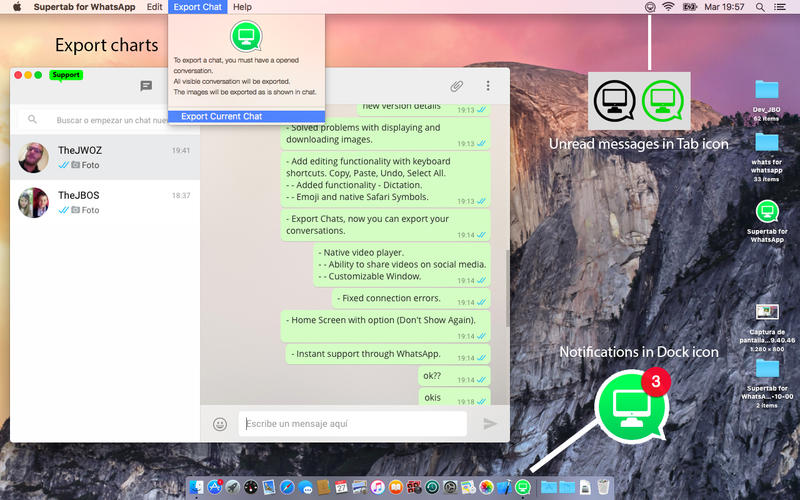
Task: Click message 'Solved problems with displaying'
Action: click(x=385, y=134)
